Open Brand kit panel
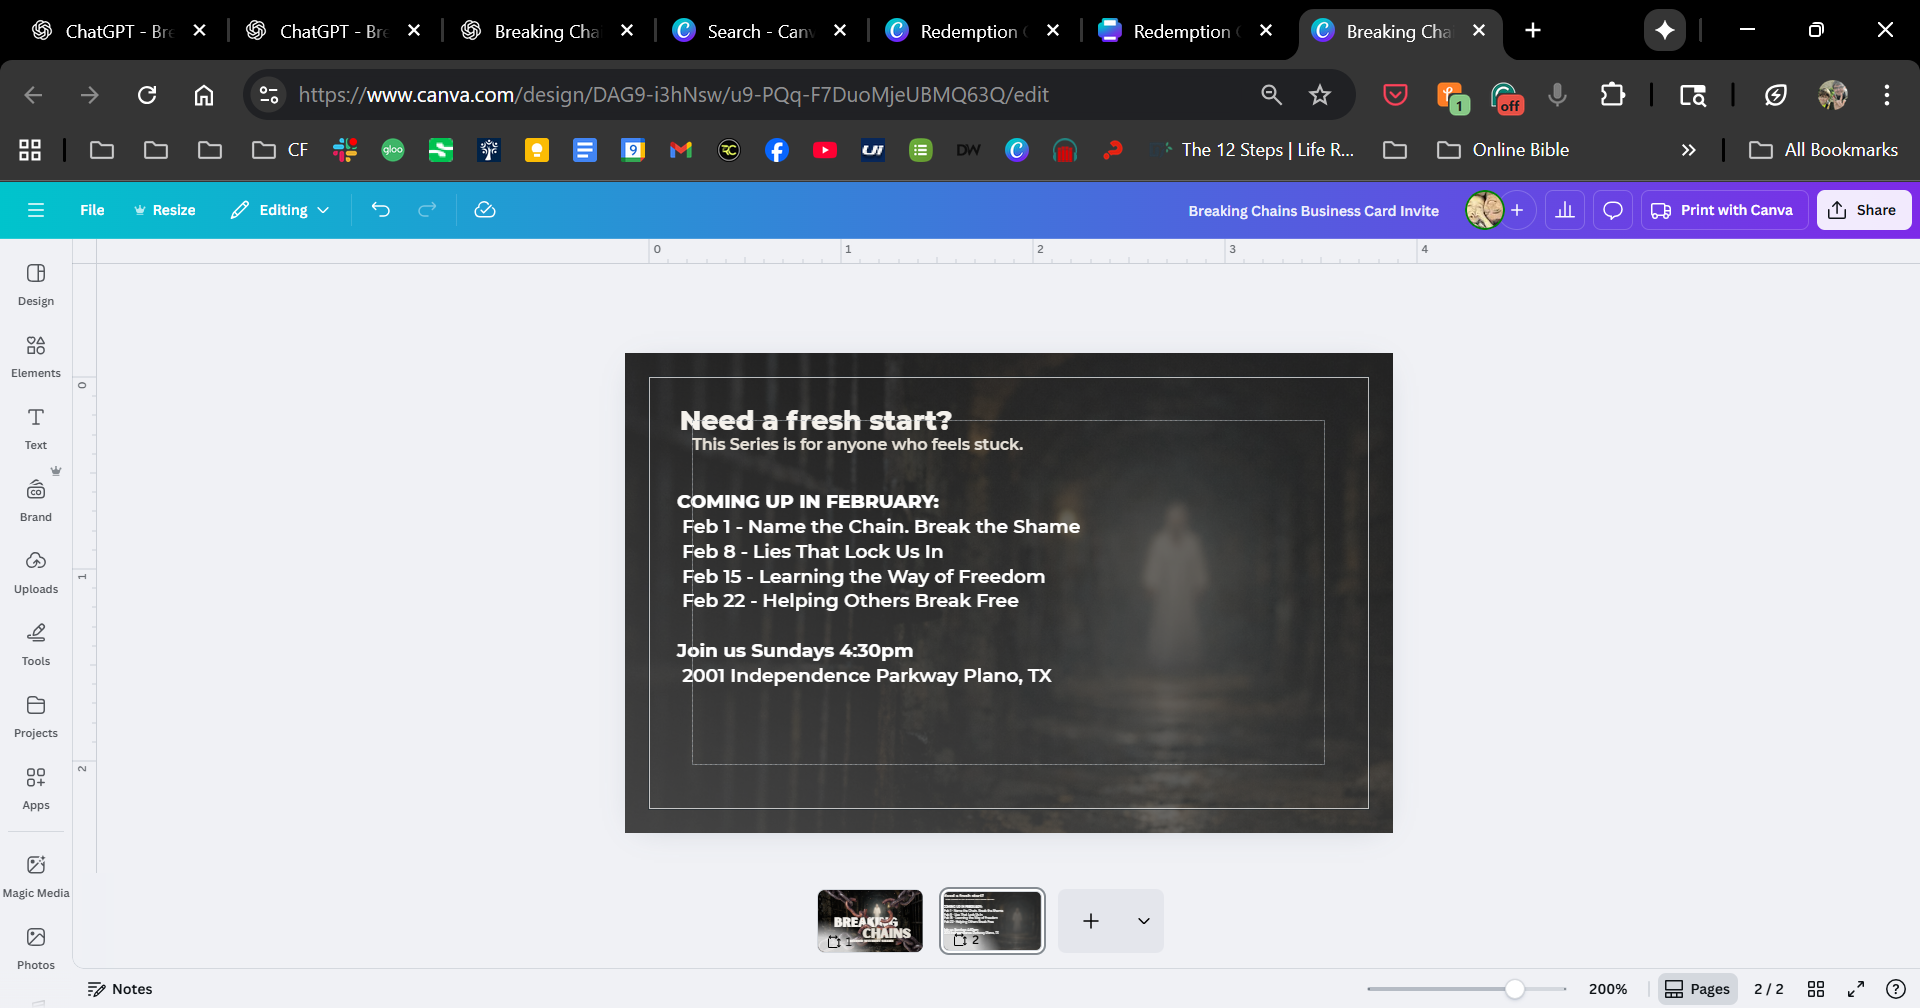Image resolution: width=1920 pixels, height=1008 pixels. [x=36, y=500]
